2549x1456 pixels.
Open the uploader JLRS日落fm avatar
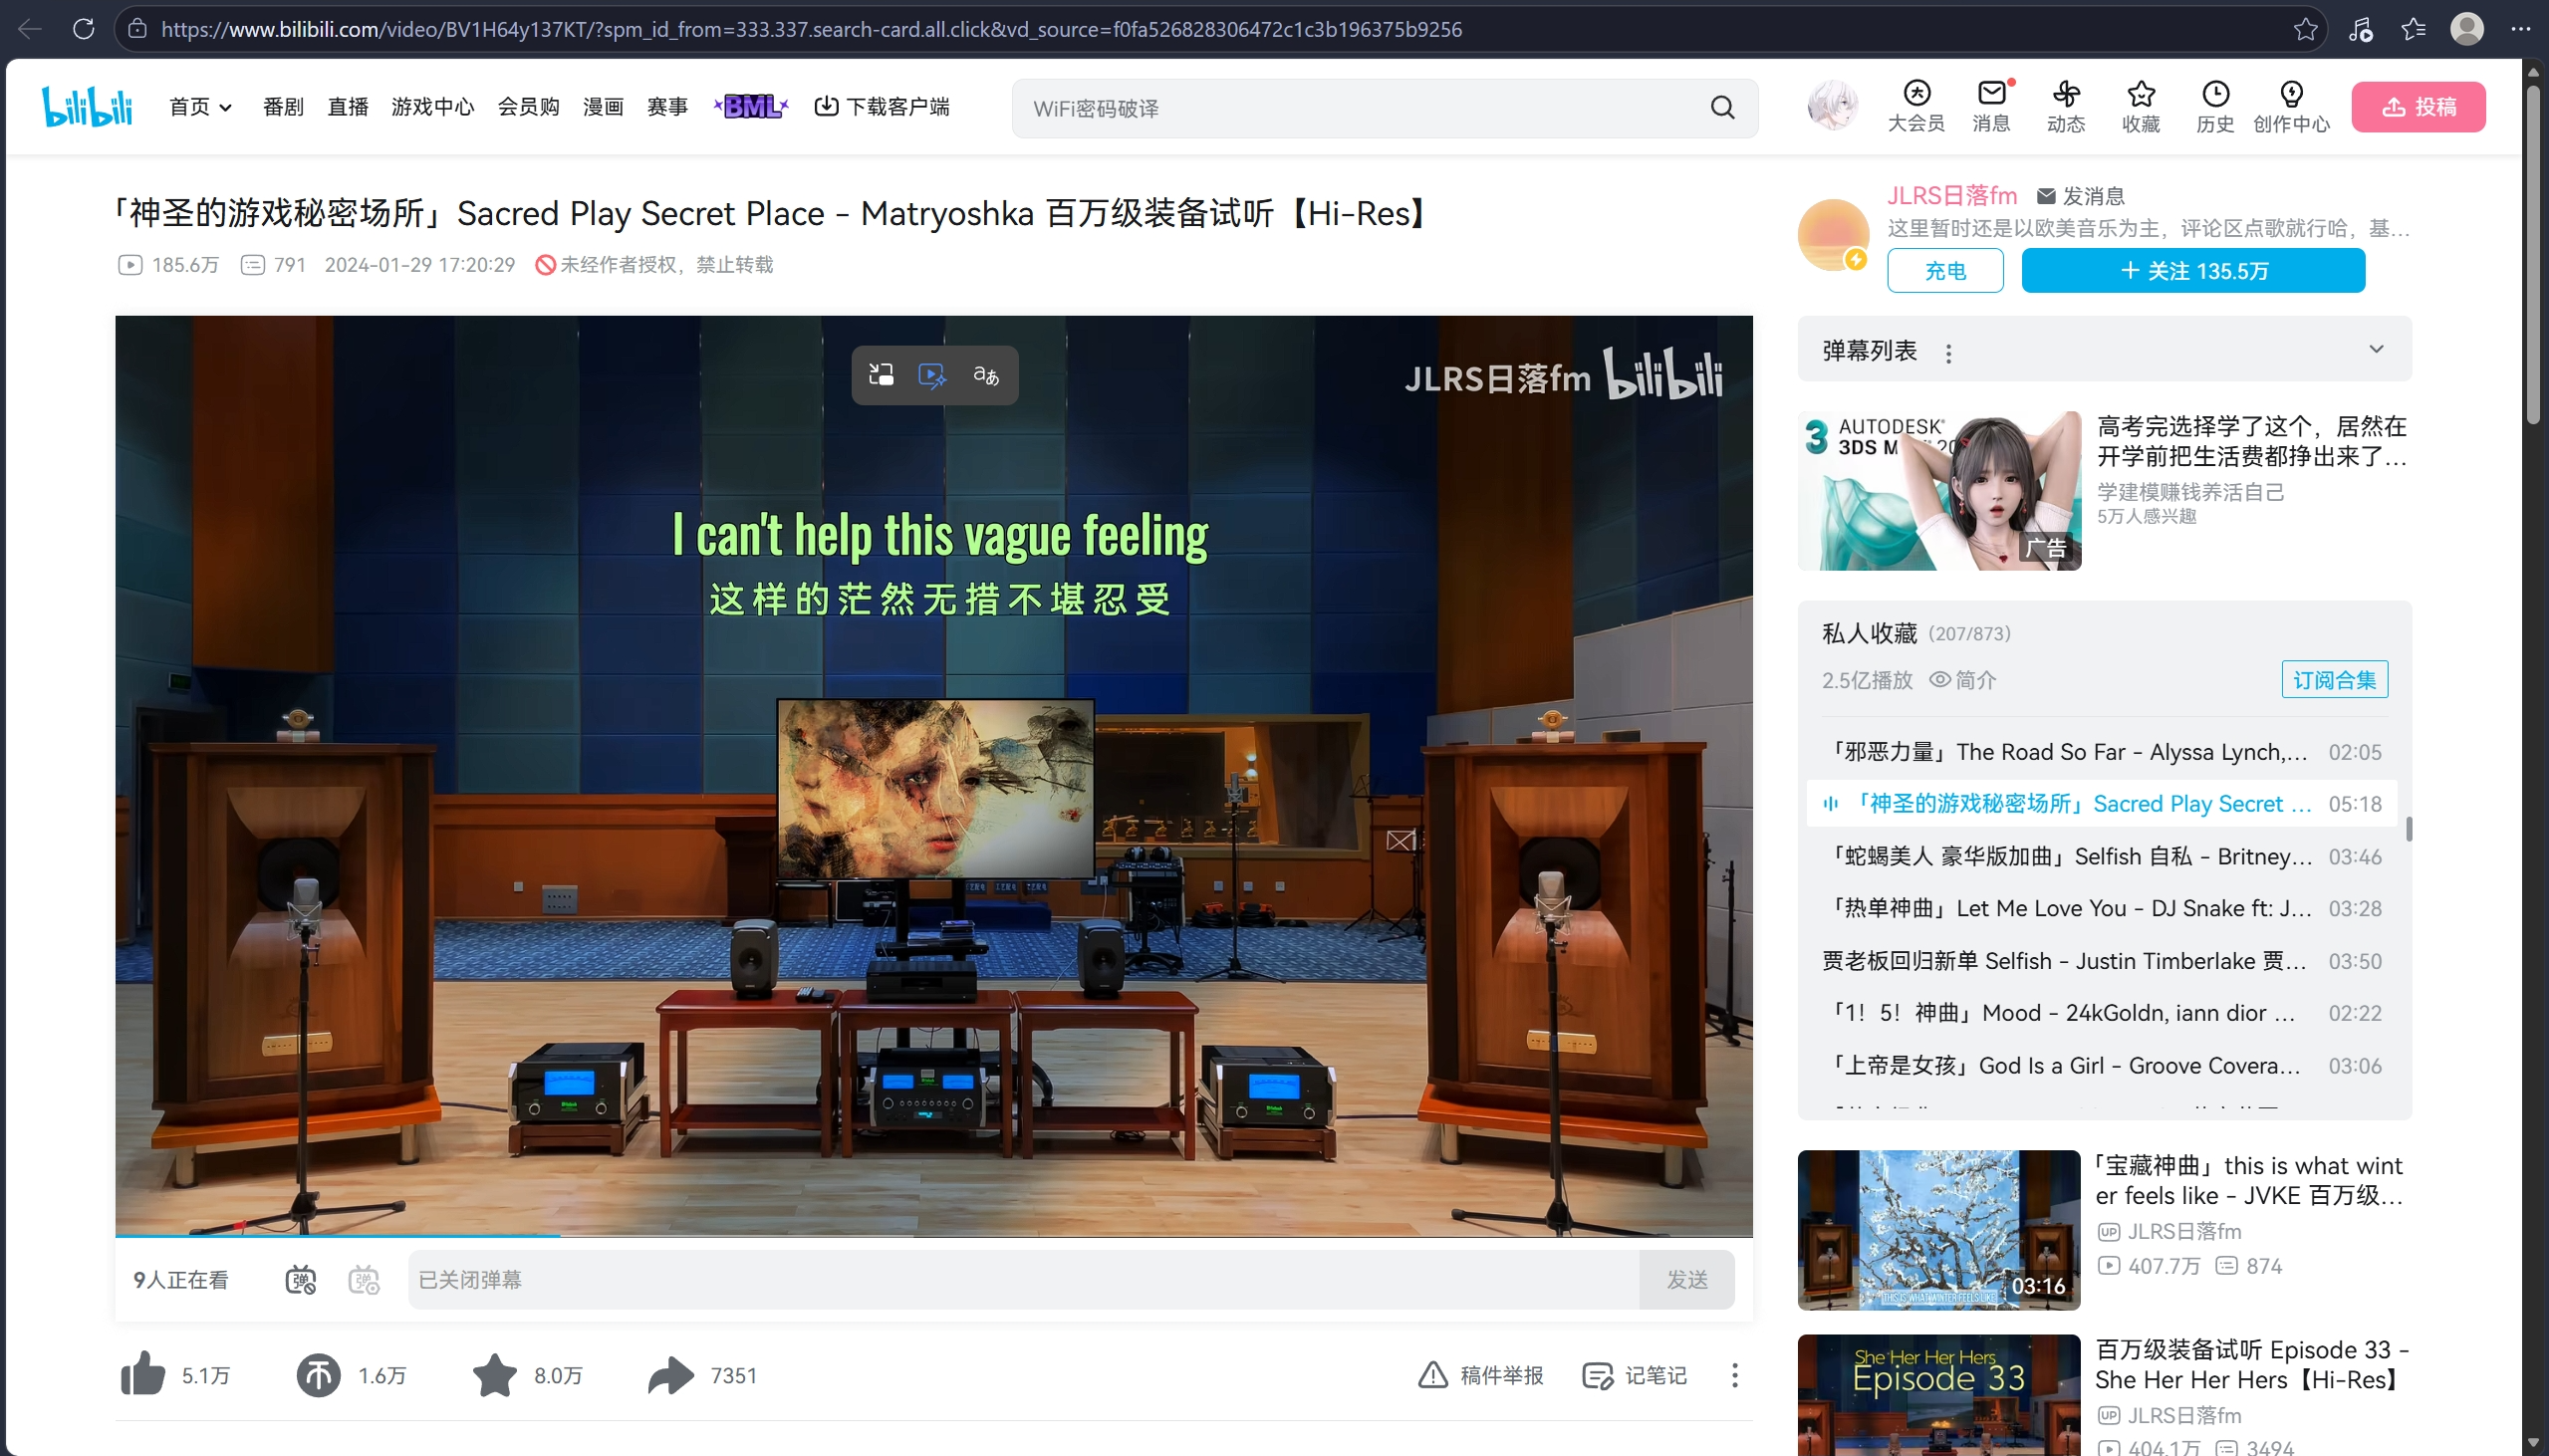(1832, 234)
